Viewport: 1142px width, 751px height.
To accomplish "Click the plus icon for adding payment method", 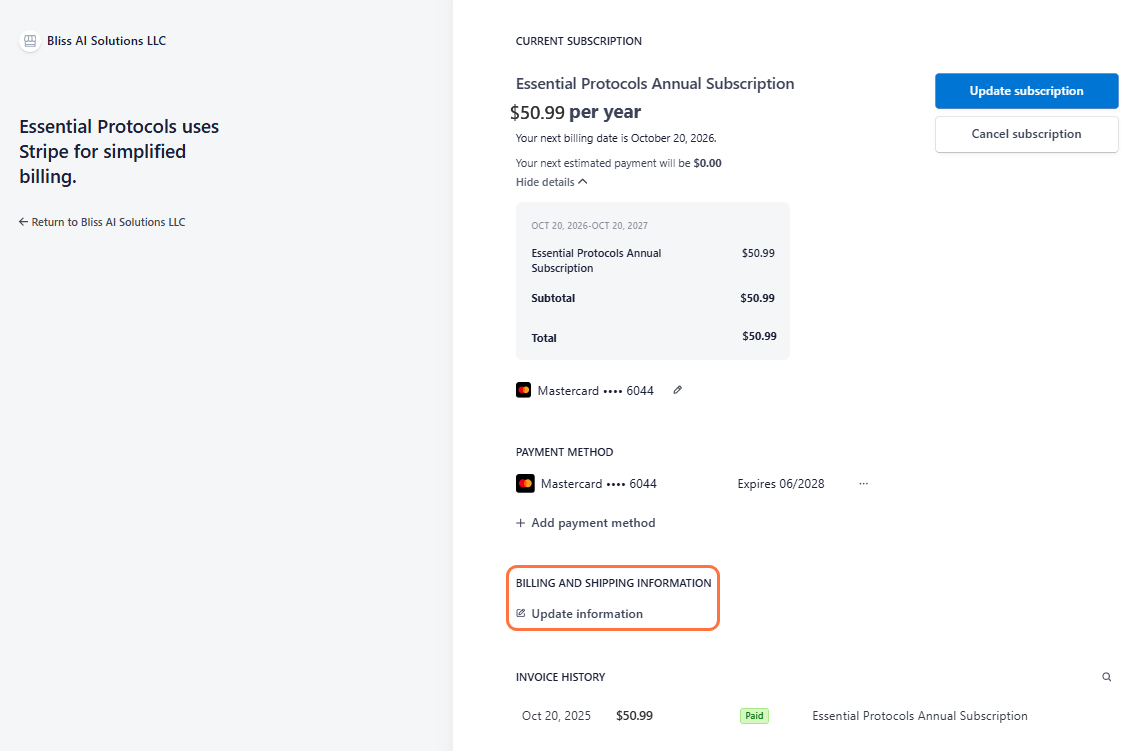I will (x=520, y=523).
